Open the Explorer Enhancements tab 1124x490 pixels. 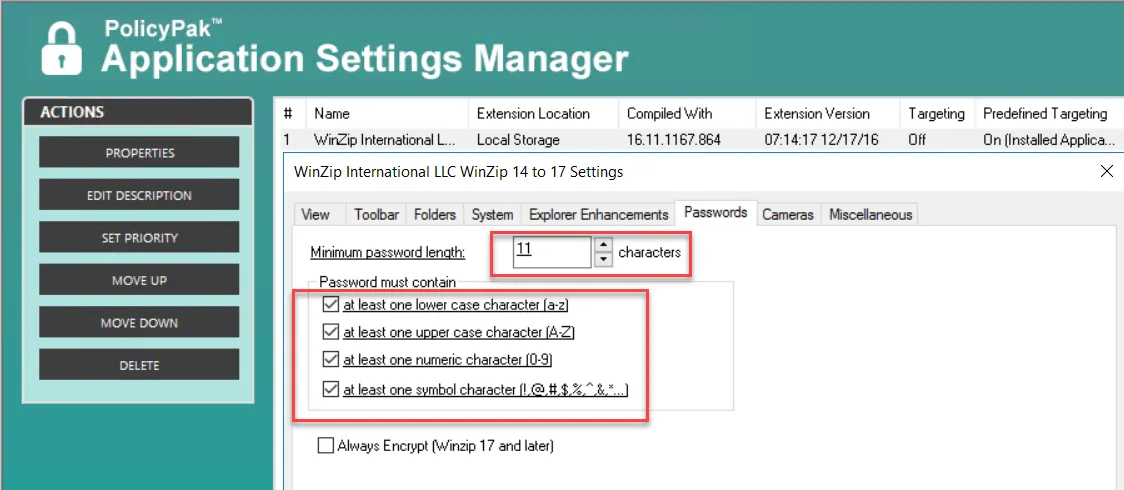click(599, 214)
